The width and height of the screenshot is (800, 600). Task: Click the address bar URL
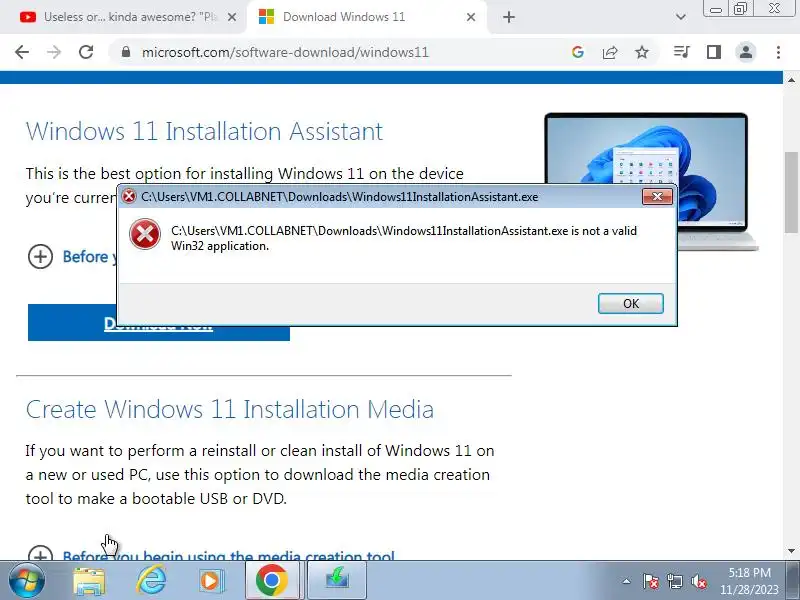(285, 52)
